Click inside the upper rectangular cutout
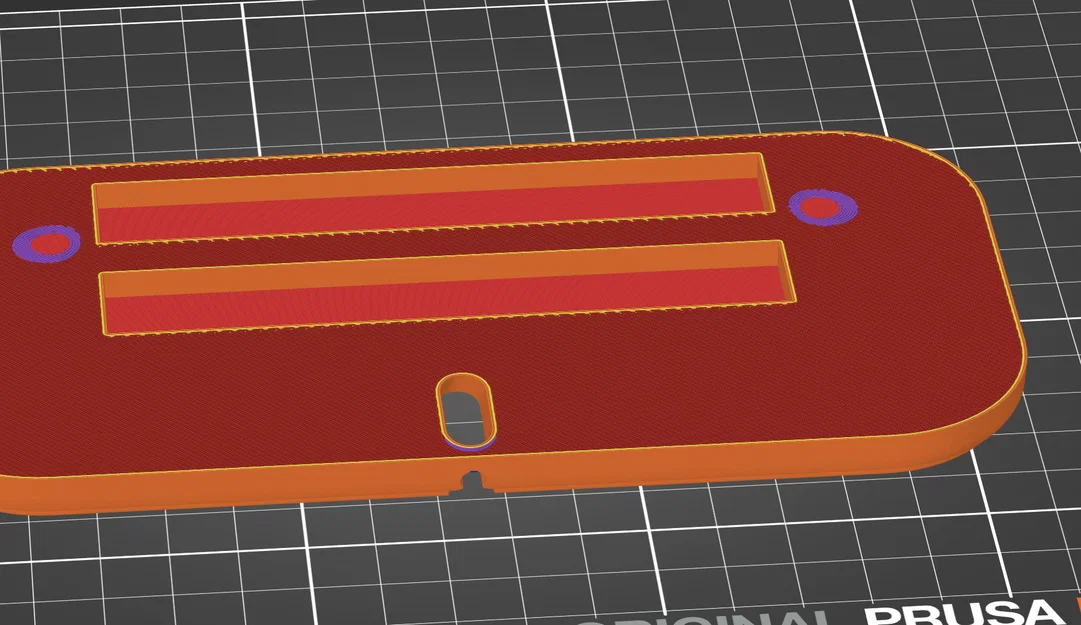This screenshot has width=1081, height=625. point(432,199)
